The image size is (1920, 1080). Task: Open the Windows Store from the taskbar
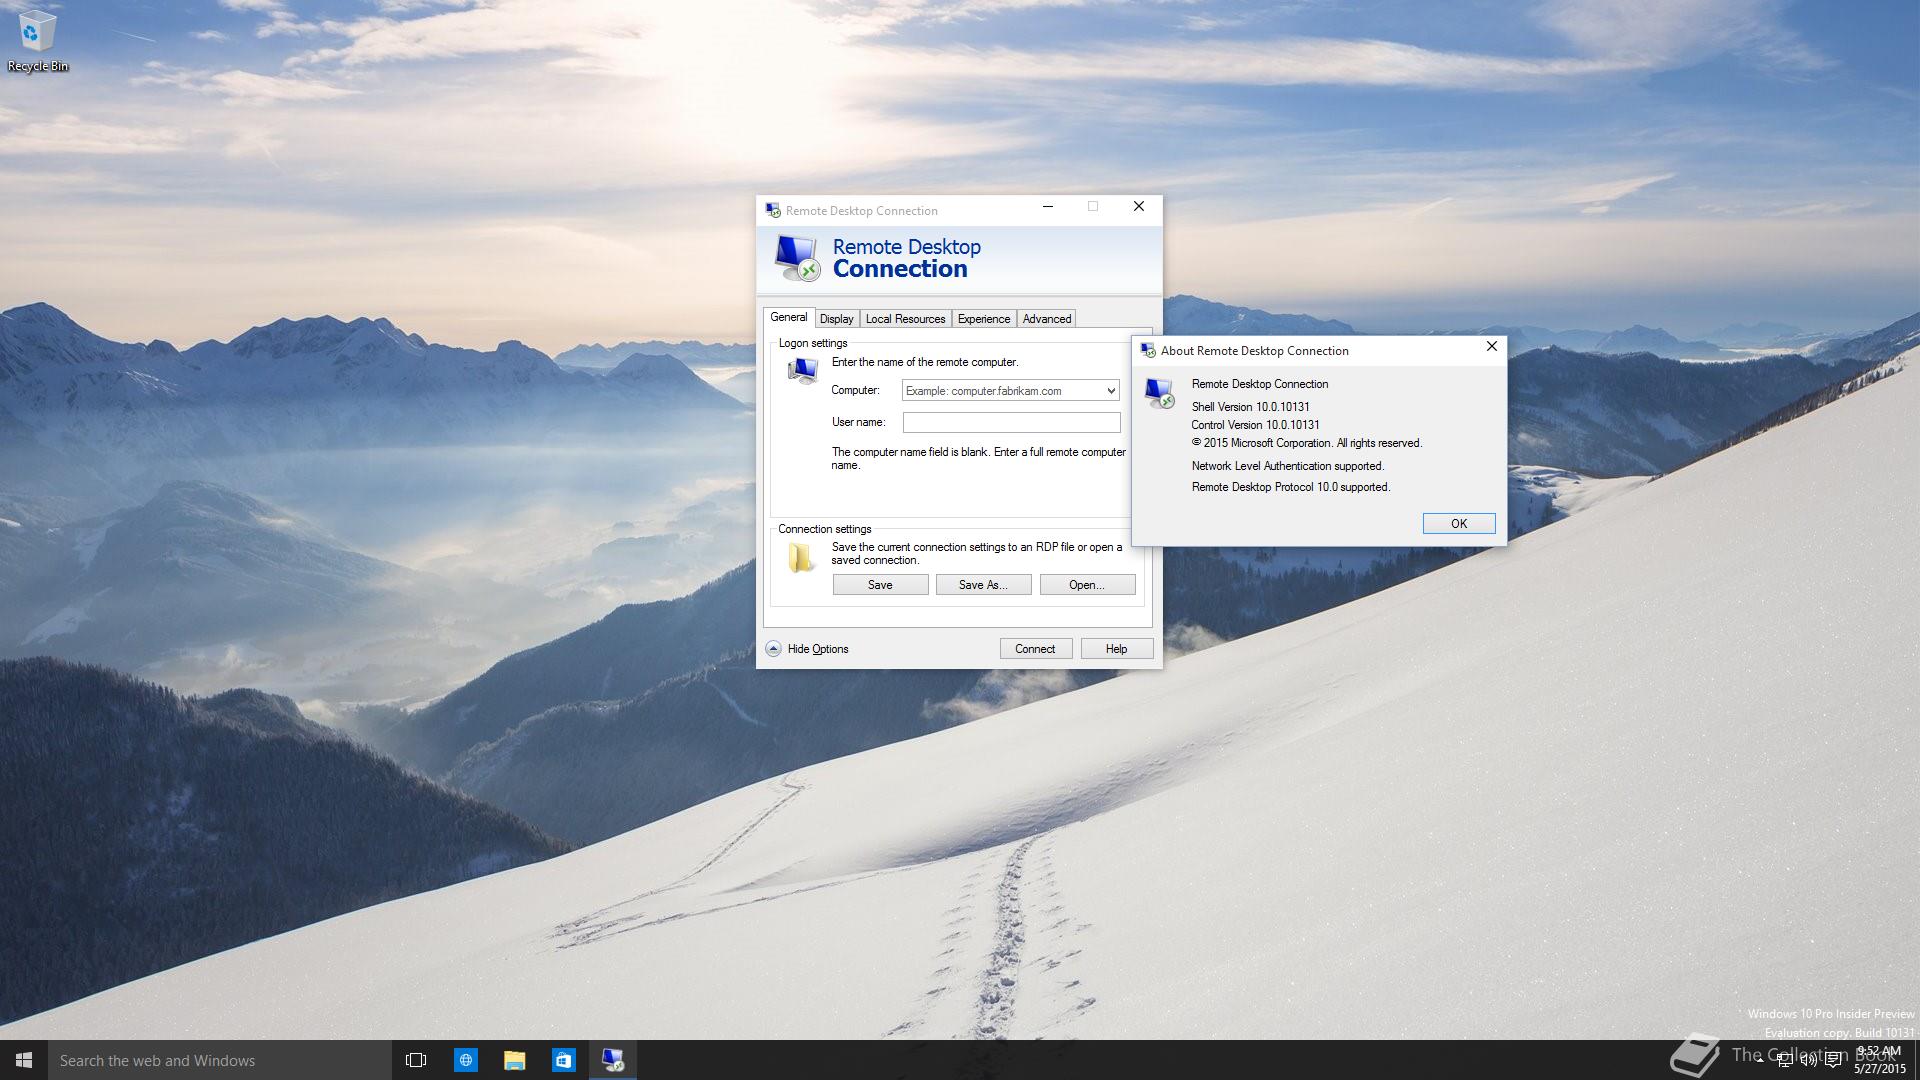(x=563, y=1060)
